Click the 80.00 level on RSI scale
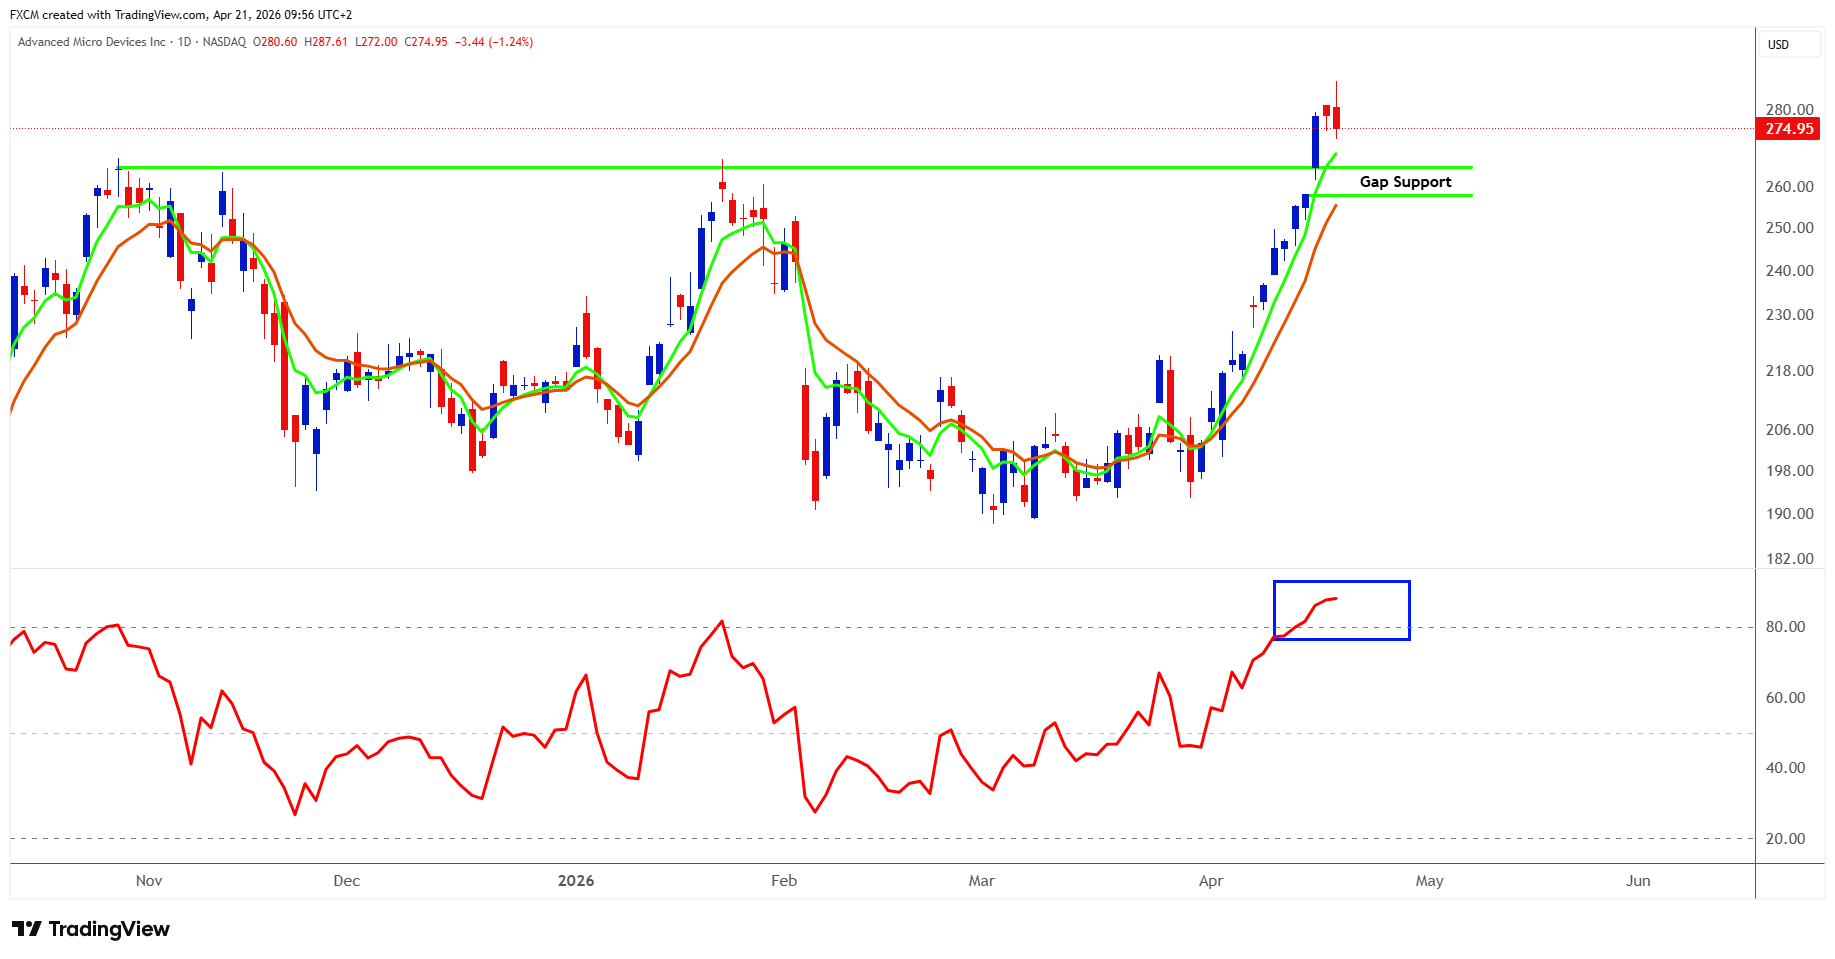 1785,627
